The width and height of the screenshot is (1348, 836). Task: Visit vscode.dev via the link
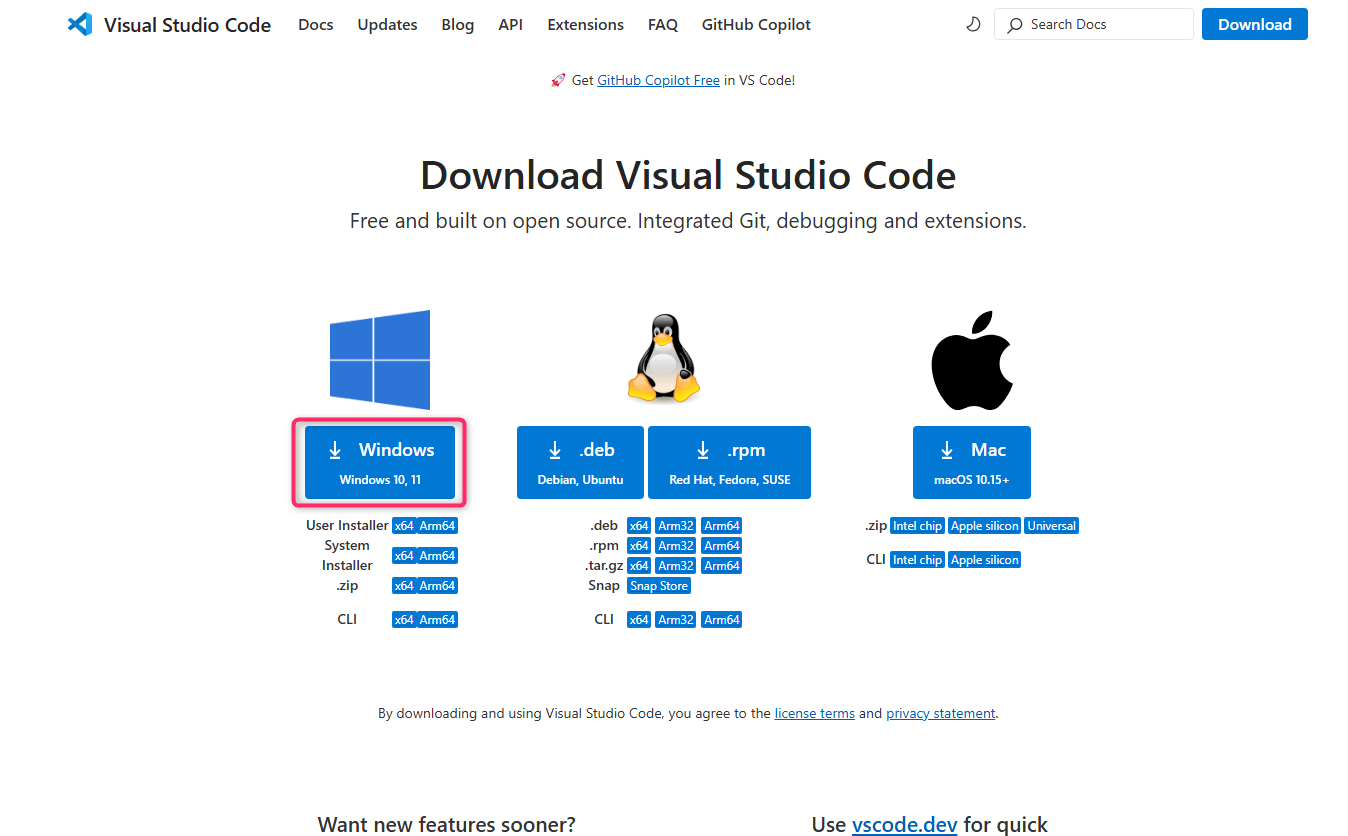[x=904, y=824]
